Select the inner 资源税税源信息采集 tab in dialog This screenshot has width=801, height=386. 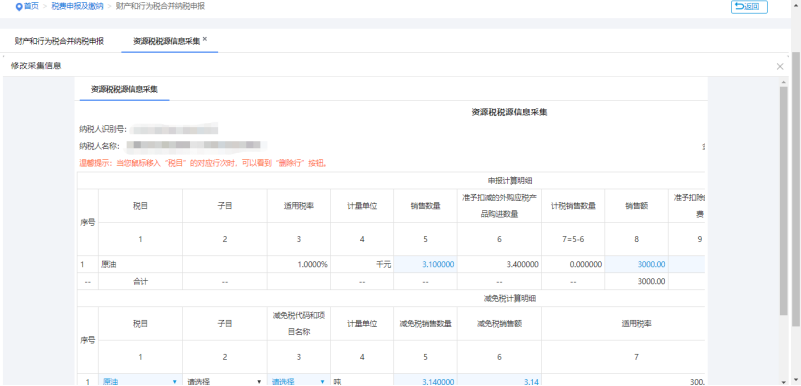click(124, 89)
